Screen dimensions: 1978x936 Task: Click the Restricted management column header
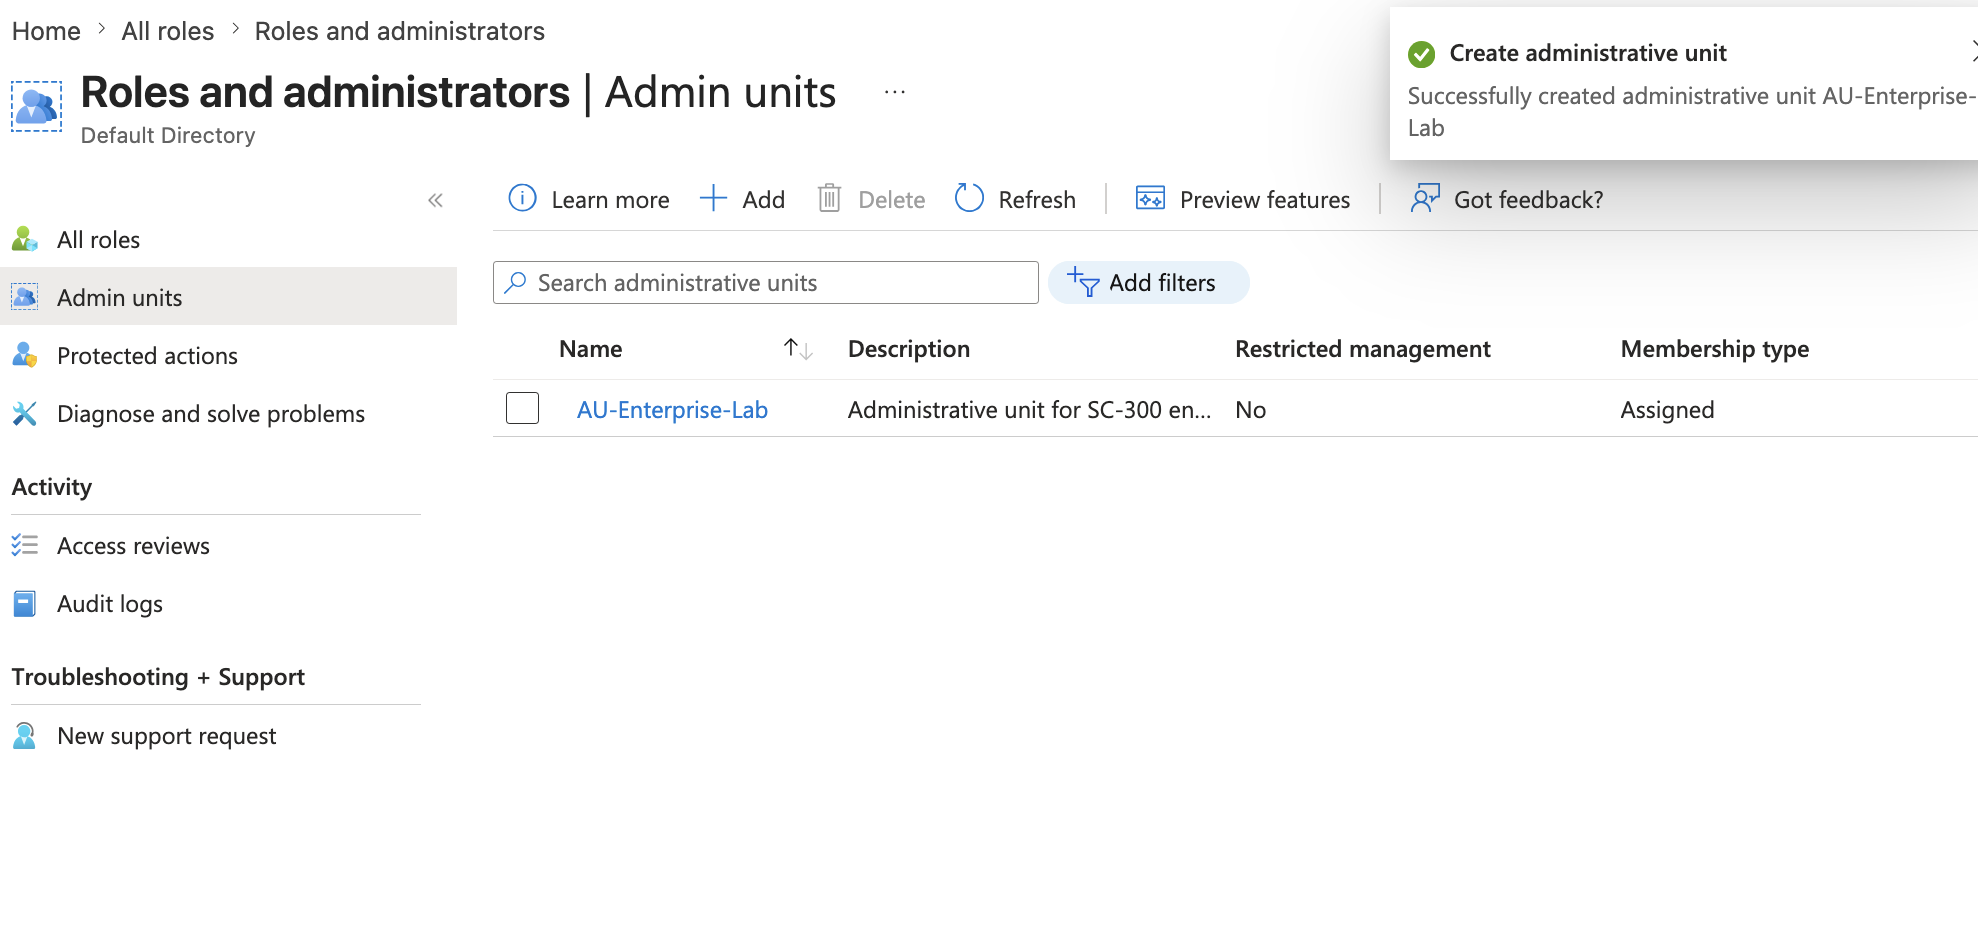(1363, 349)
